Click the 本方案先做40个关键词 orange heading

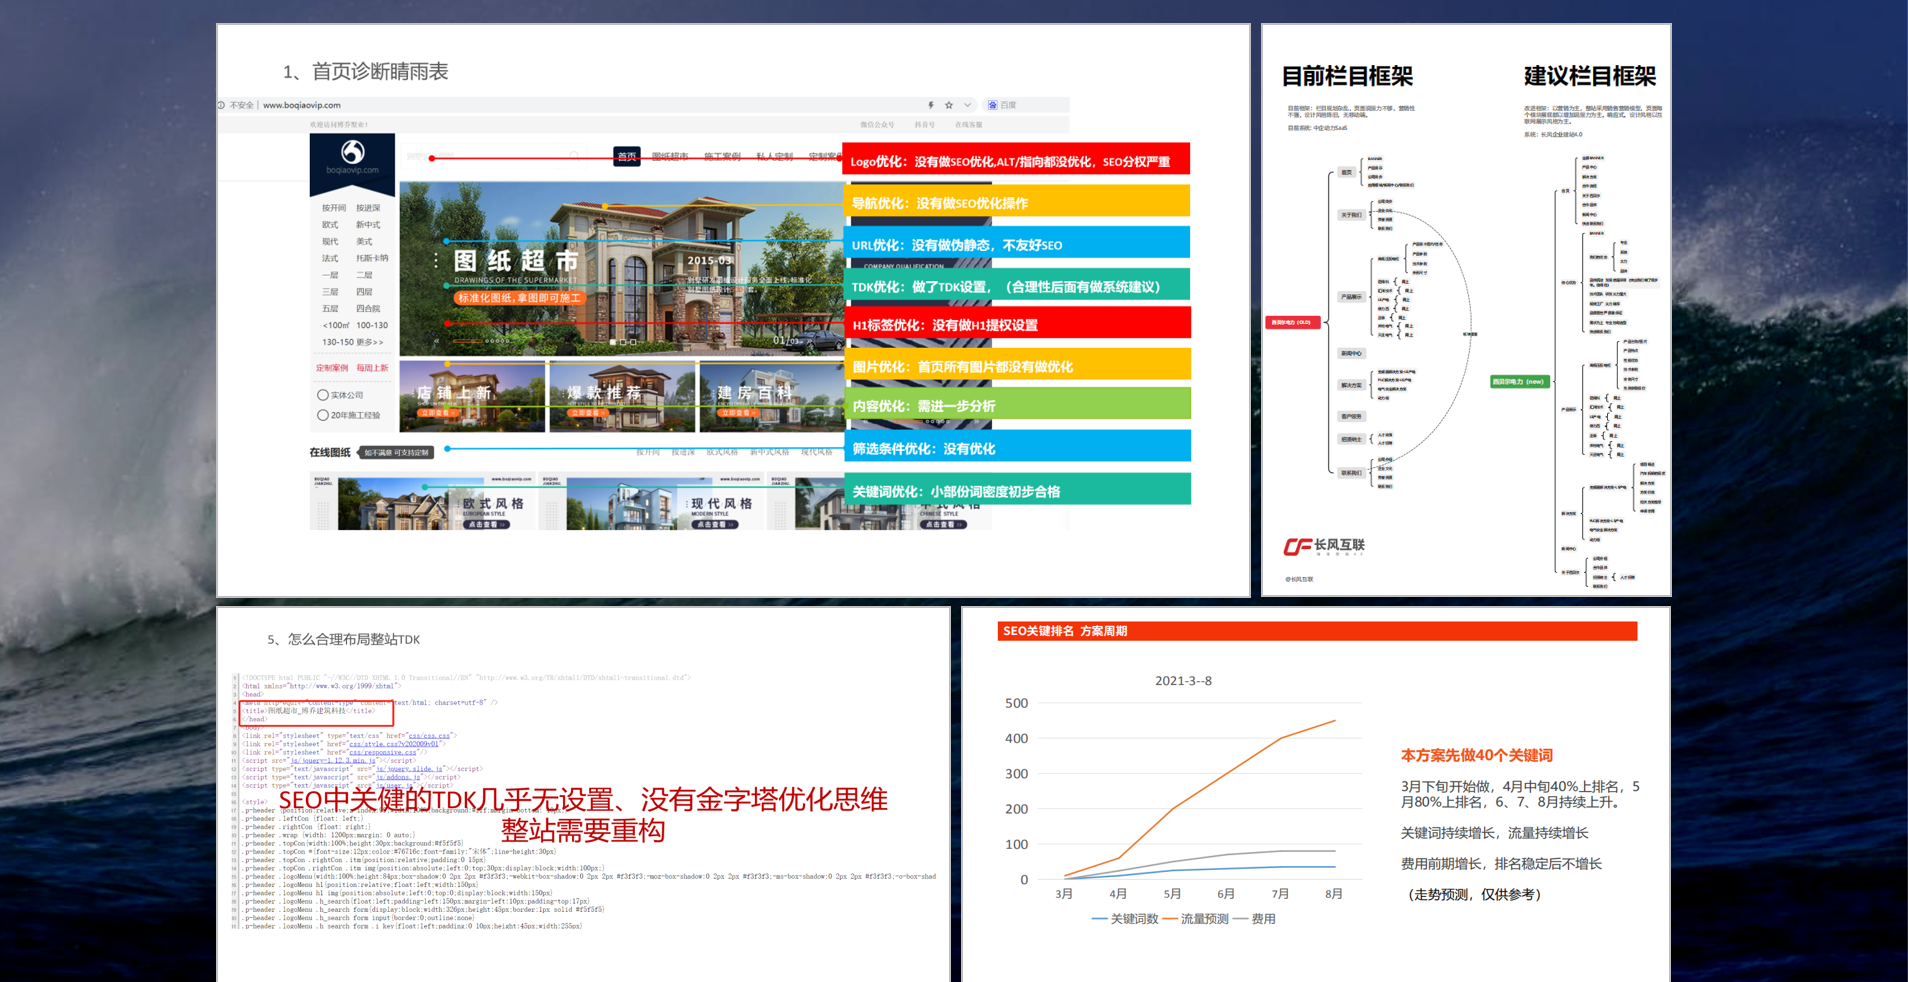pos(1476,756)
